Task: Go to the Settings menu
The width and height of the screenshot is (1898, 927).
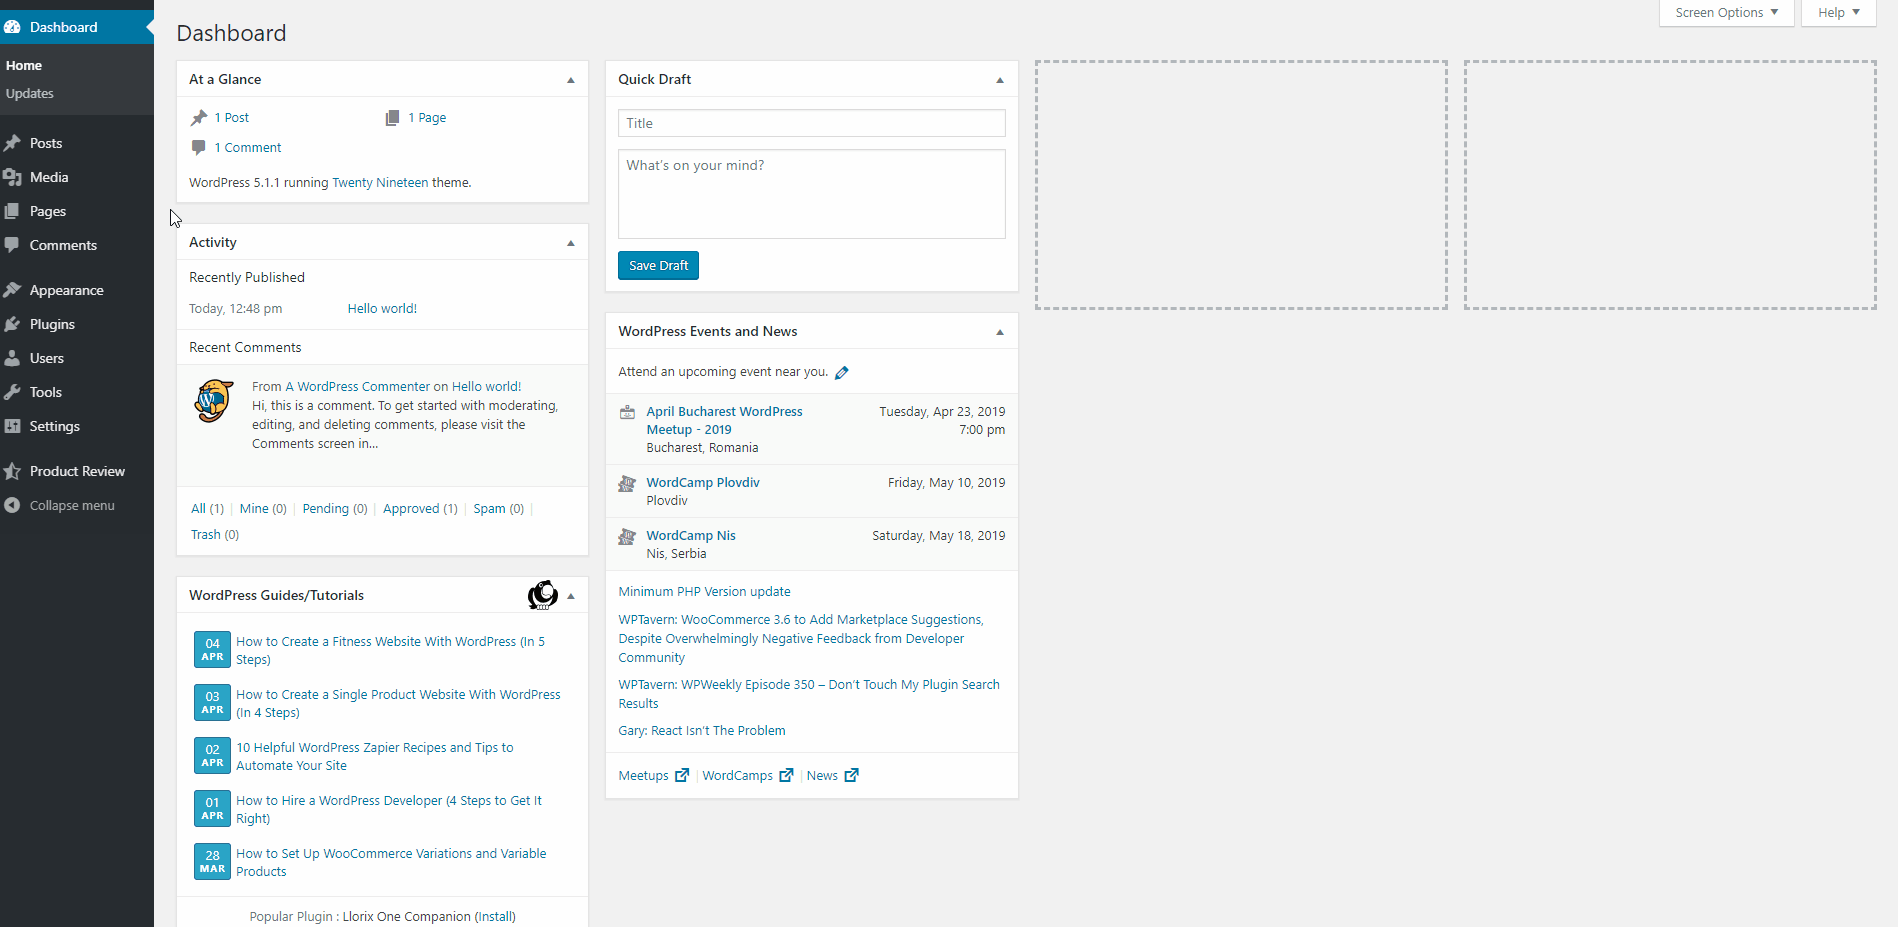Action: coord(54,426)
